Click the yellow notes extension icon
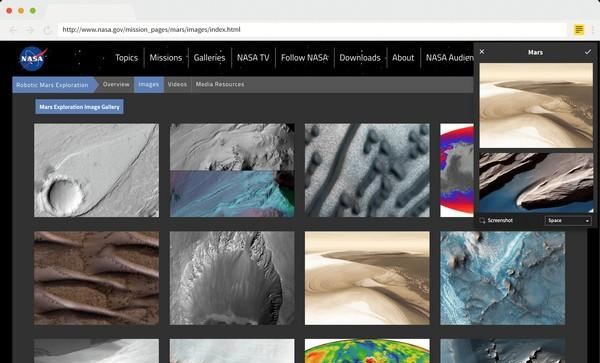The width and height of the screenshot is (600, 363). (579, 29)
